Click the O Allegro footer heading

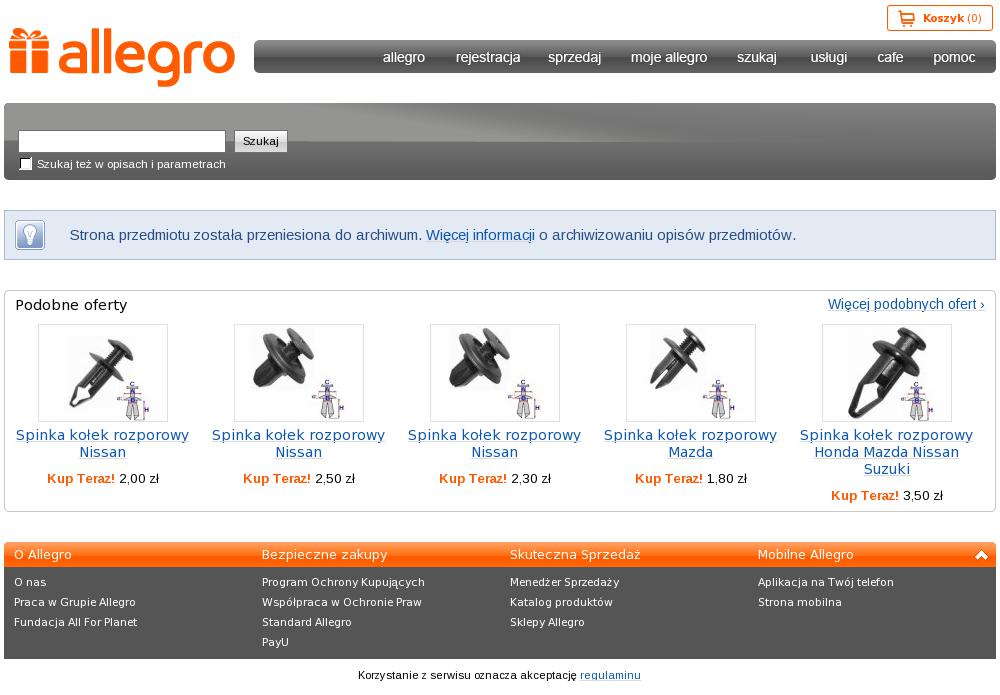point(43,555)
